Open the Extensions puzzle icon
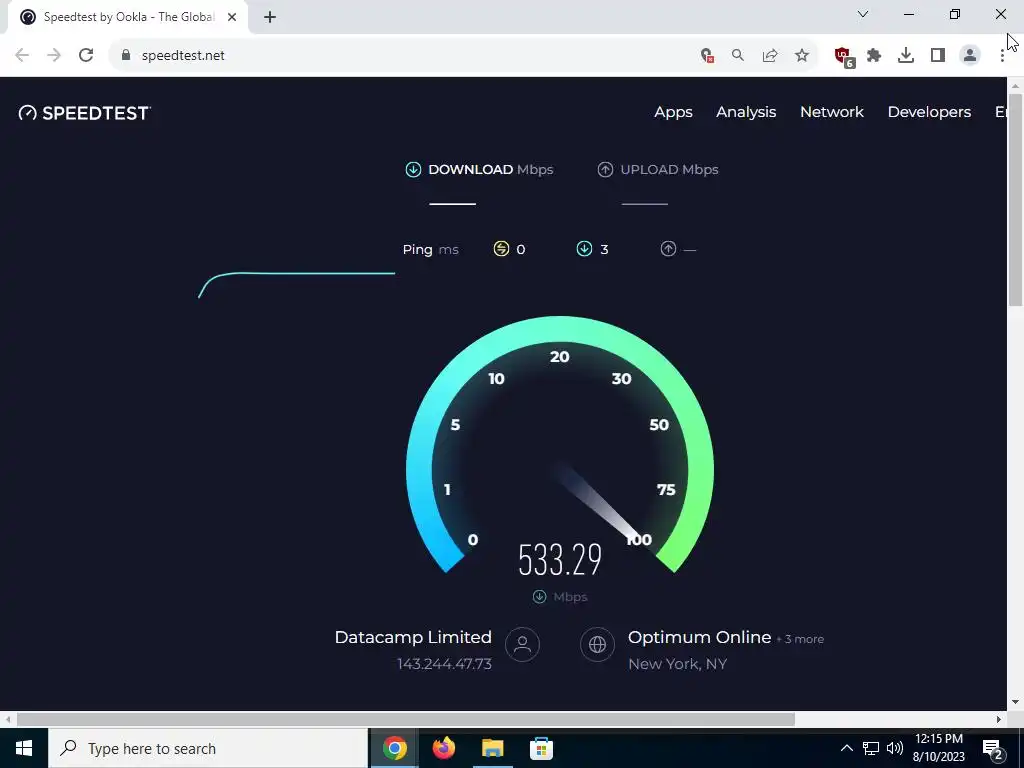This screenshot has width=1024, height=768. click(x=874, y=56)
